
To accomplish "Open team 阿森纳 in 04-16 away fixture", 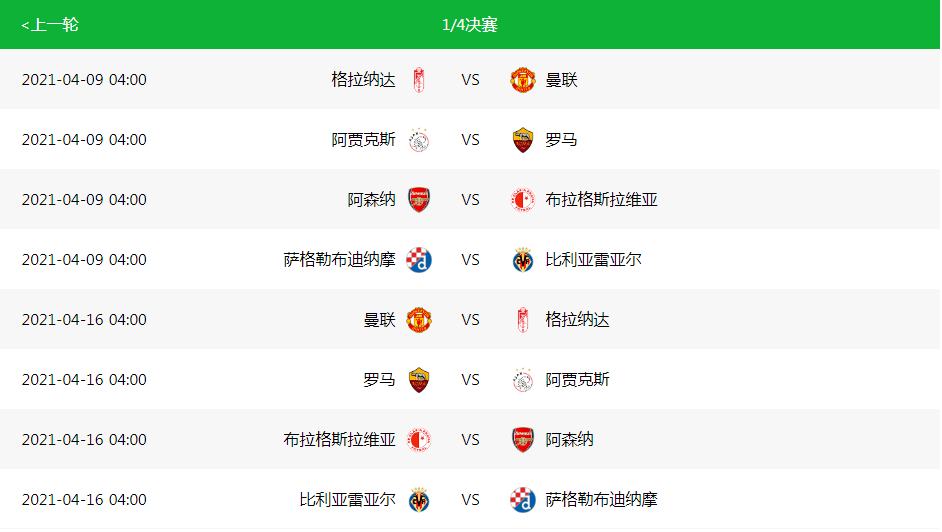I will pyautogui.click(x=570, y=439).
